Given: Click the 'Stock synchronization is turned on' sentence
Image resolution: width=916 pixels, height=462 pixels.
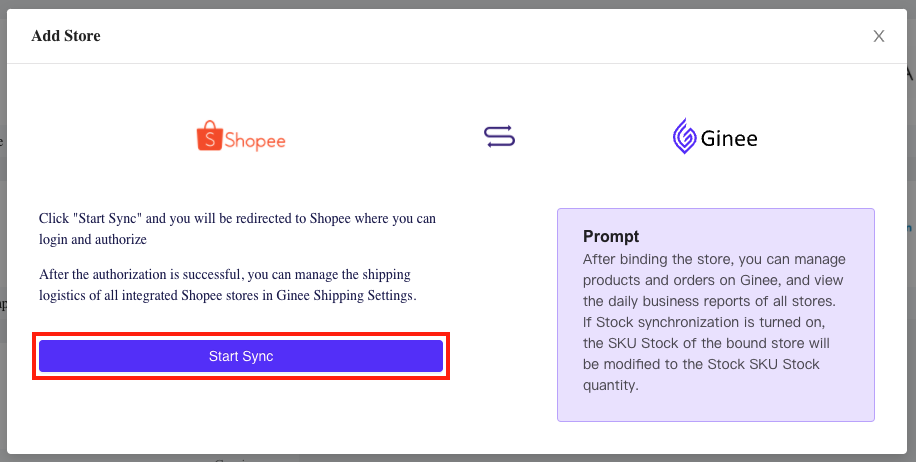Looking at the screenshot, I should (704, 322).
